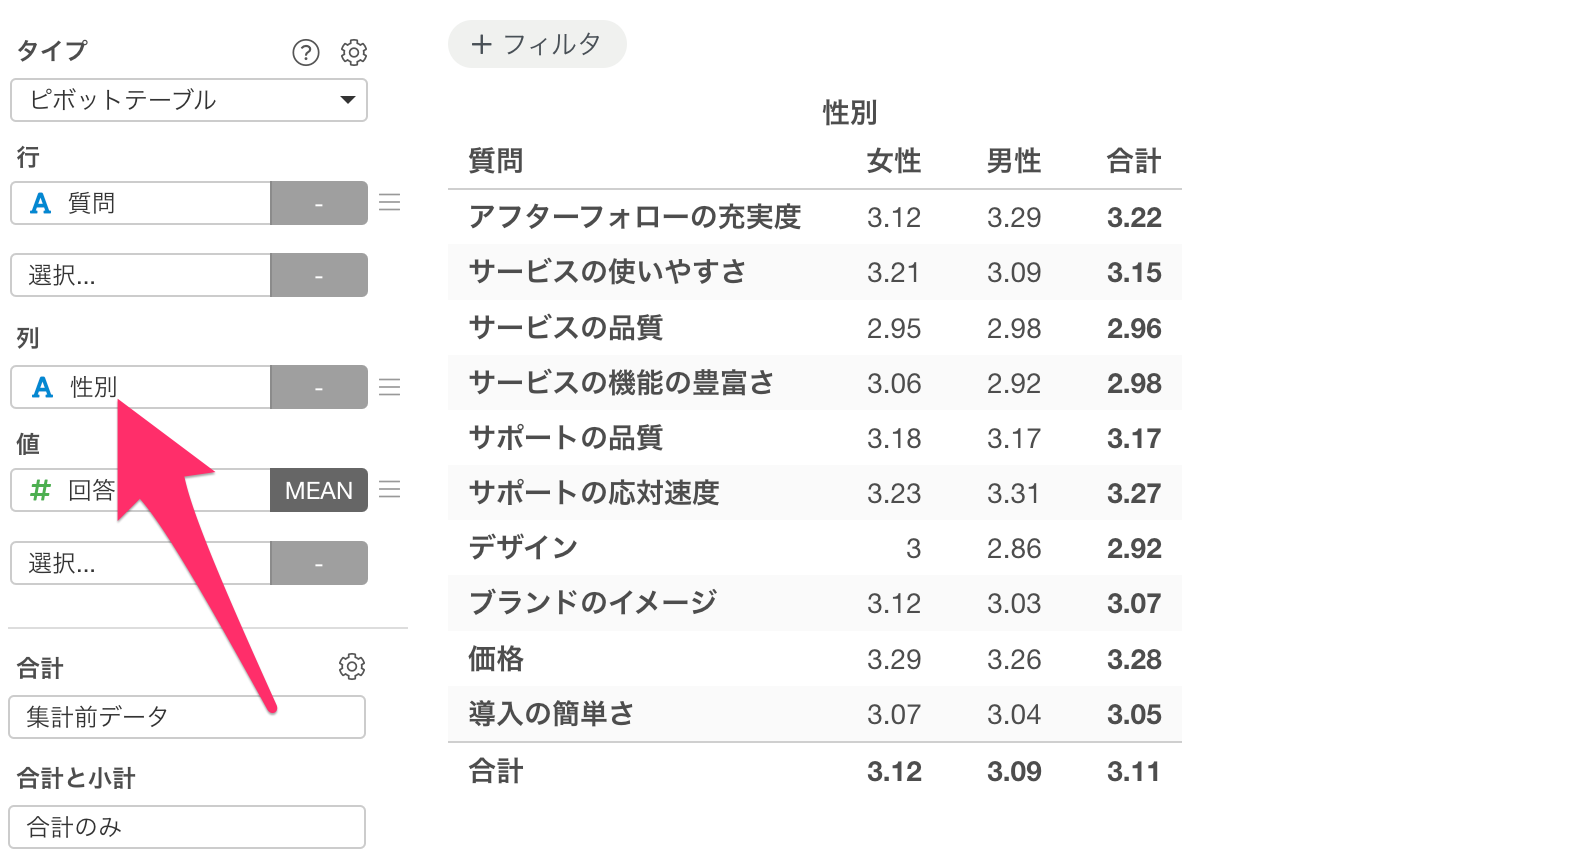Viewport: 1596px width, 864px height.
Task: Select the empty second row 選択 field
Action: [x=141, y=275]
